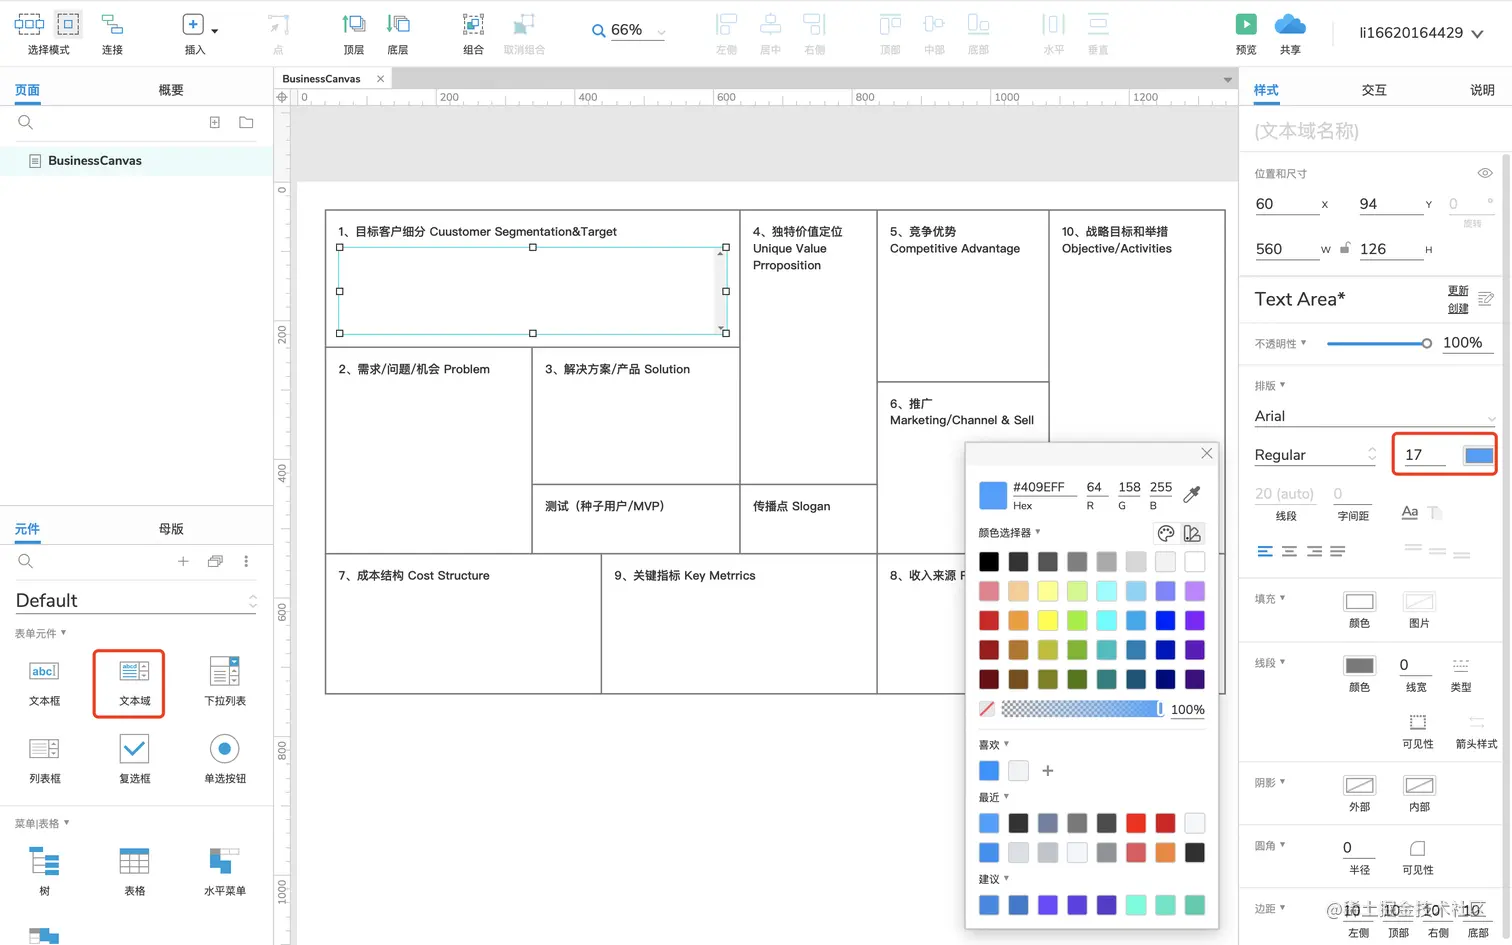Click the blue font color swatch beside size 17
The image size is (1512, 945).
1478,455
